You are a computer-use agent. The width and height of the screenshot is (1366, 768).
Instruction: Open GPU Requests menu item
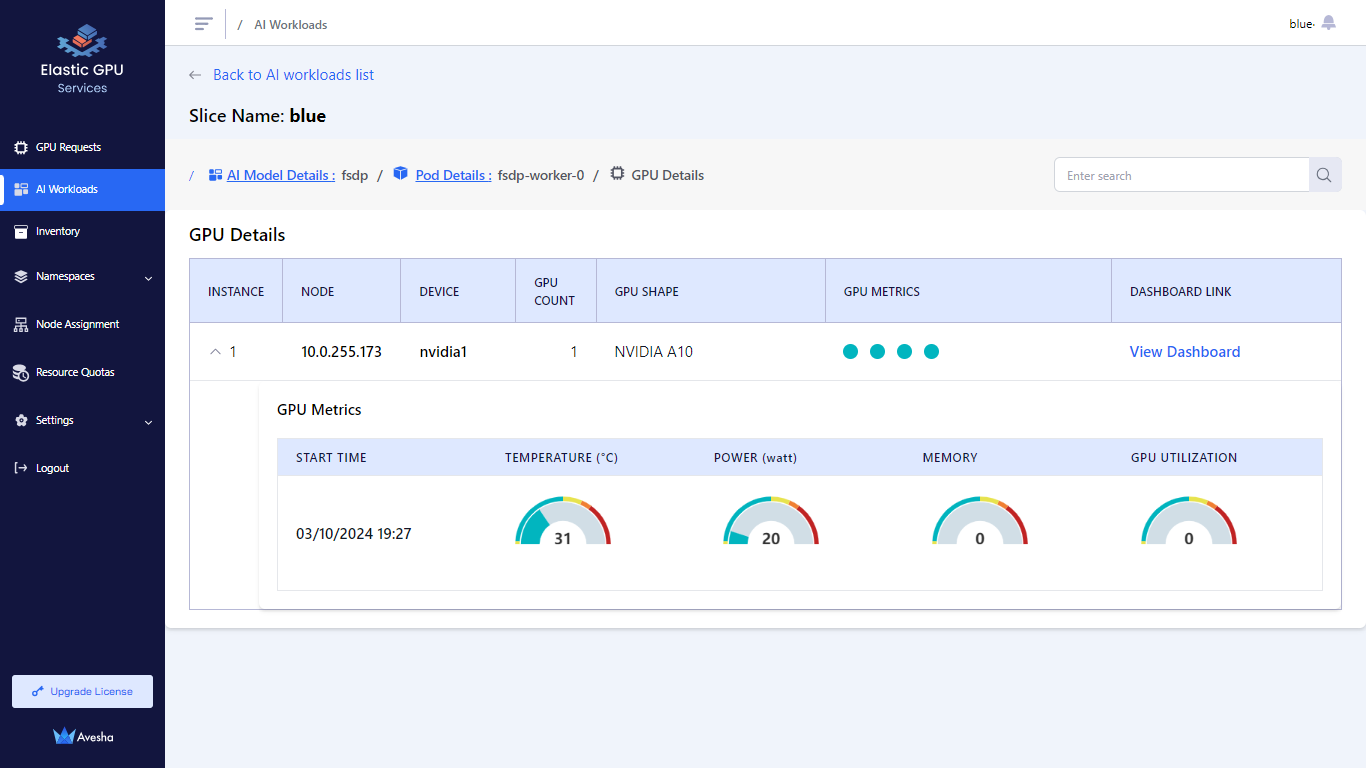tap(82, 147)
